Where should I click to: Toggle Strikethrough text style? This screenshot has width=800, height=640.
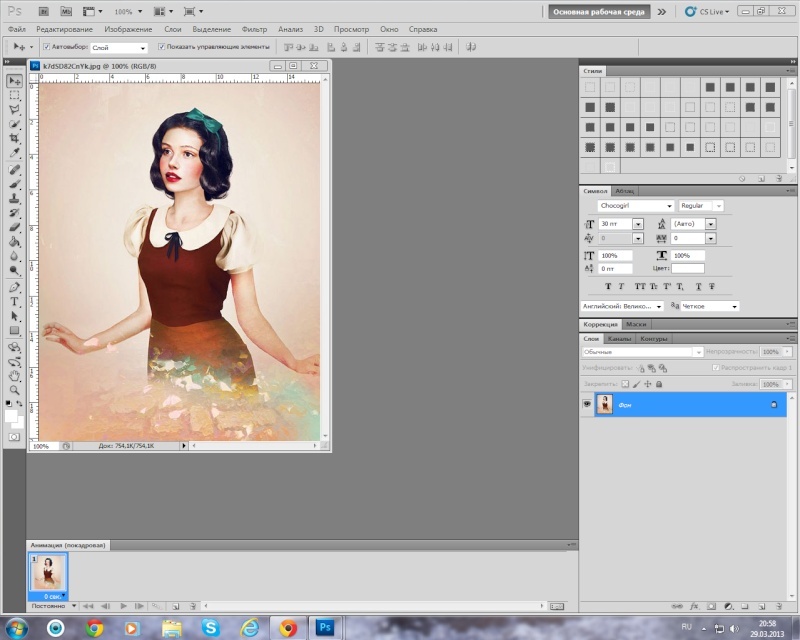(x=712, y=286)
